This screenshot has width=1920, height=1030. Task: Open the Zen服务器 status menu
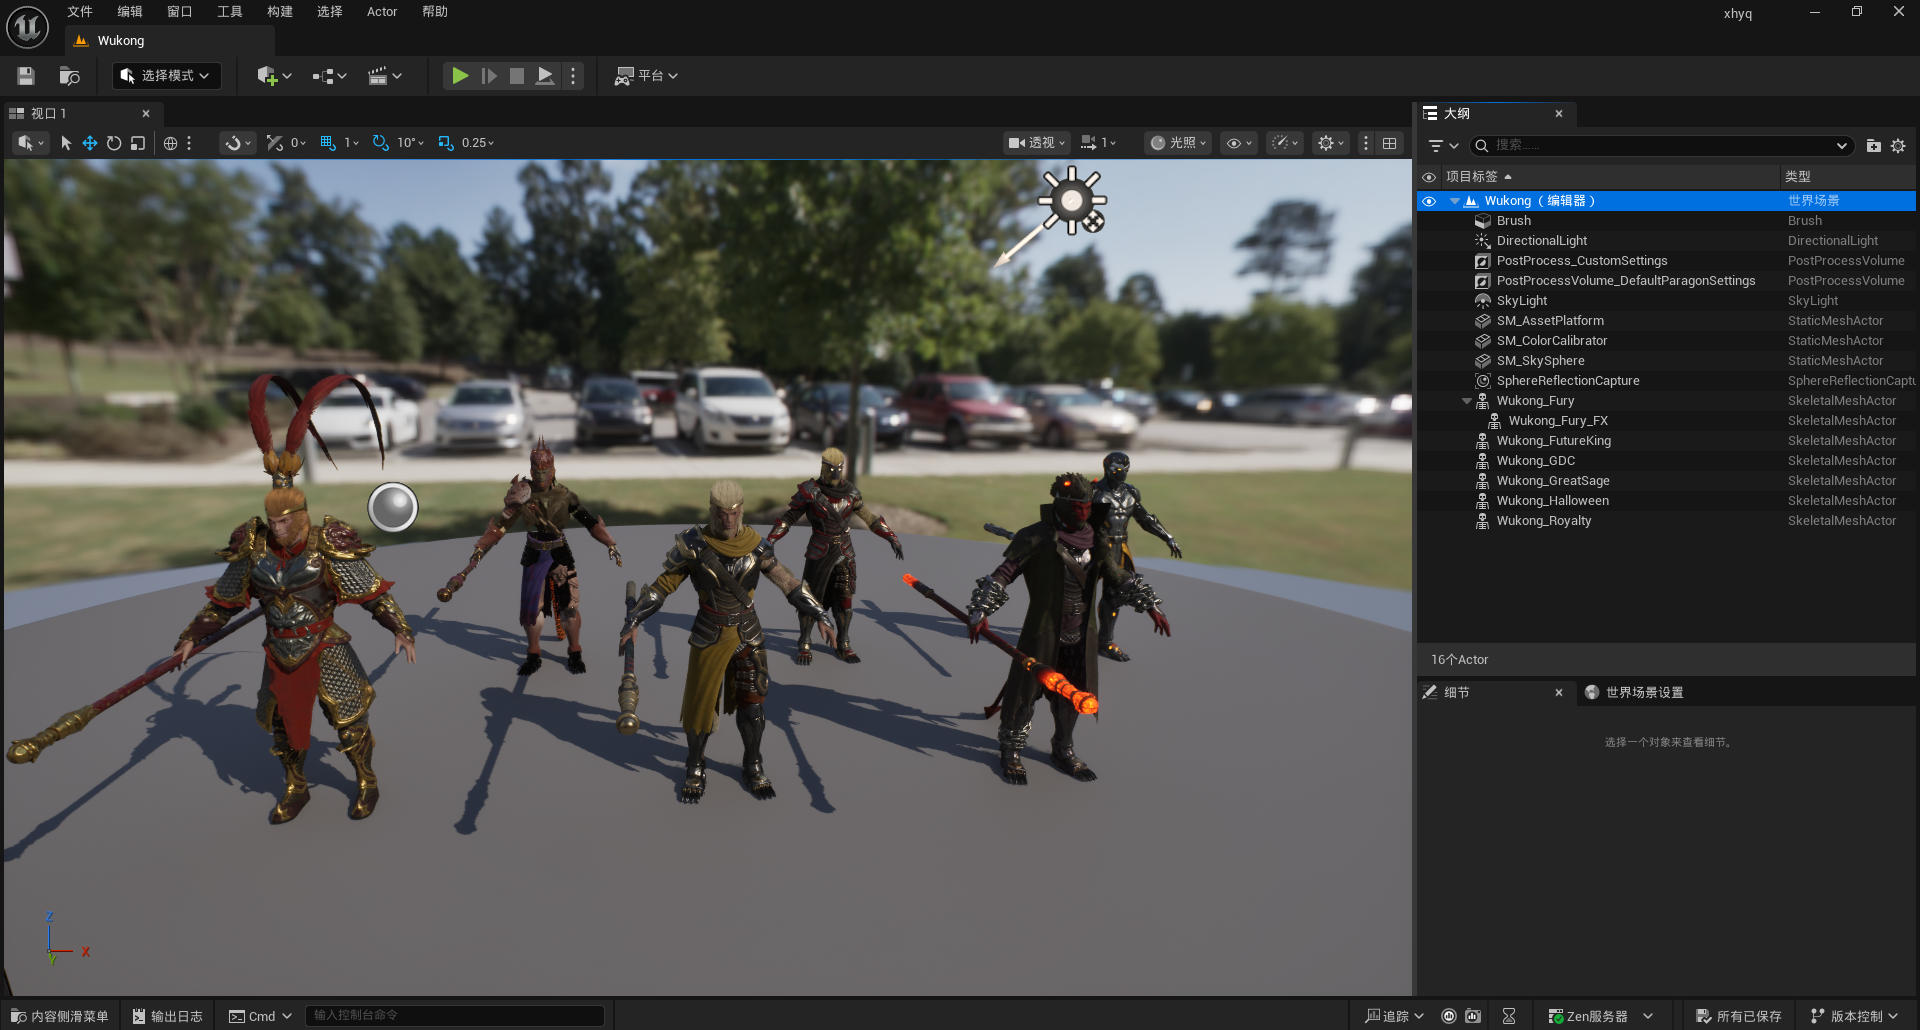click(x=1600, y=1016)
